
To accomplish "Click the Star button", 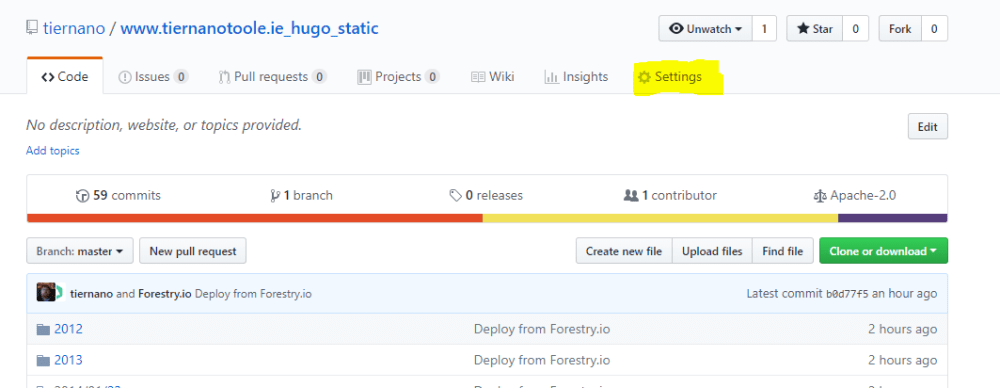I will 814,29.
